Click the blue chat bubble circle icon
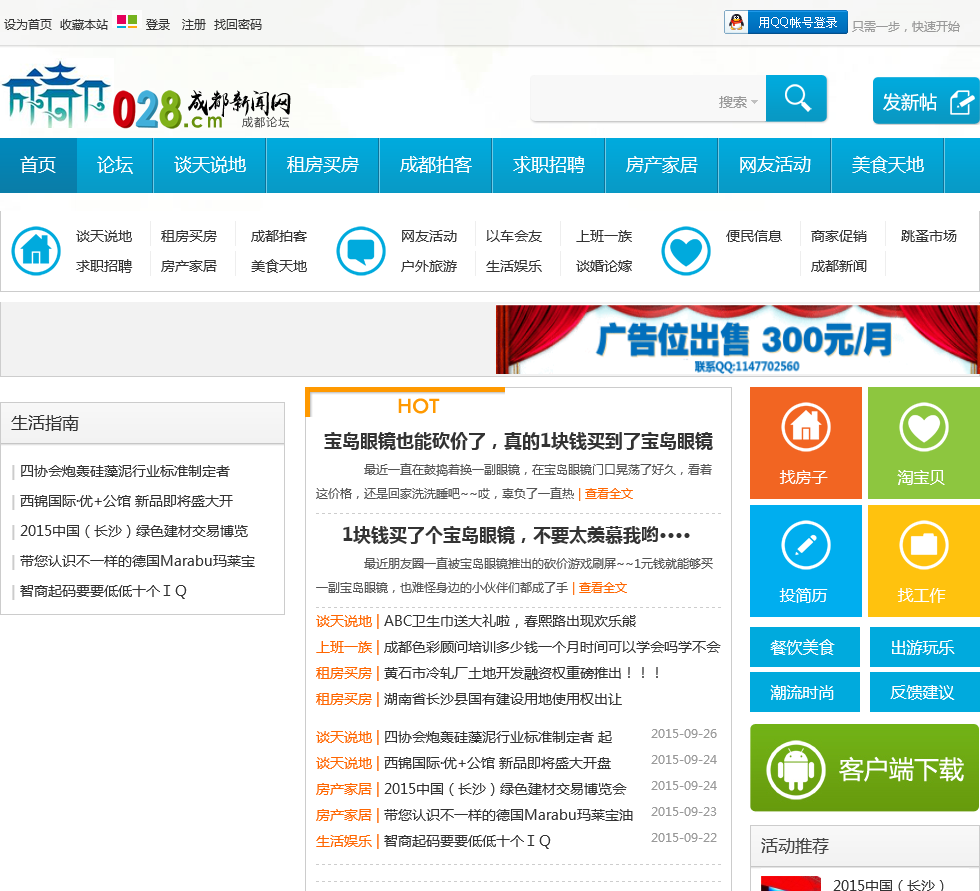980x891 pixels. [361, 251]
